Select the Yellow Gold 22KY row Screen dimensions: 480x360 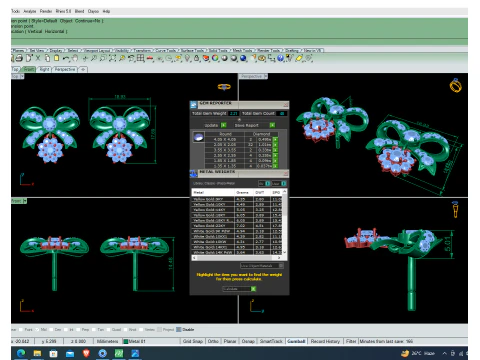point(238,226)
